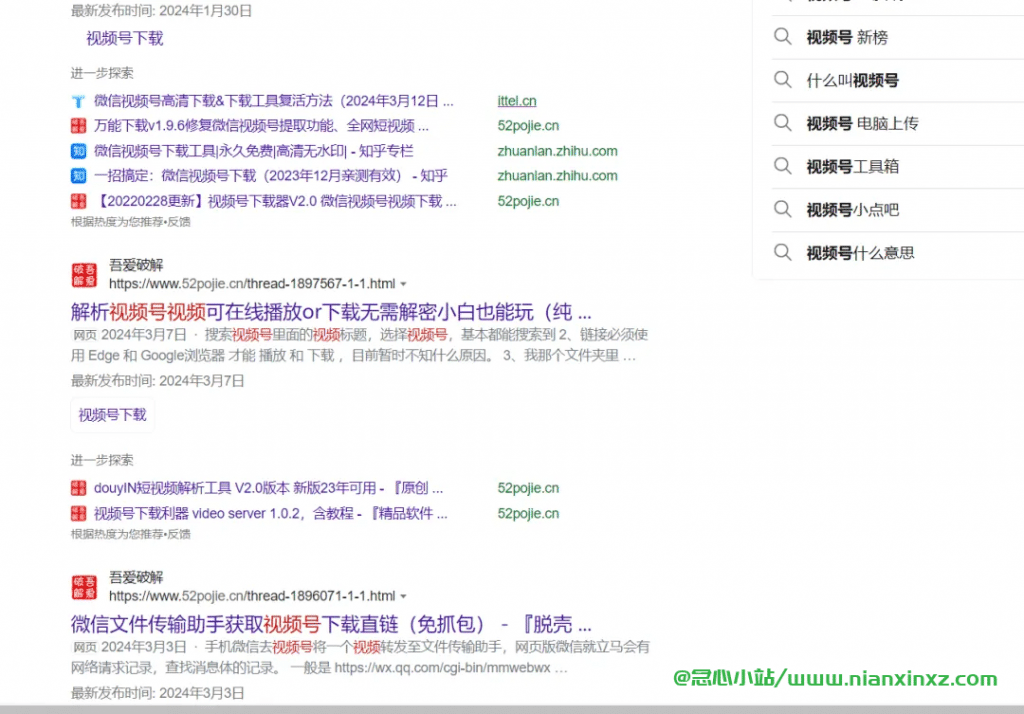The image size is (1024, 714).
Task: Select the search icon beside 什么叫视频号
Action: point(782,80)
